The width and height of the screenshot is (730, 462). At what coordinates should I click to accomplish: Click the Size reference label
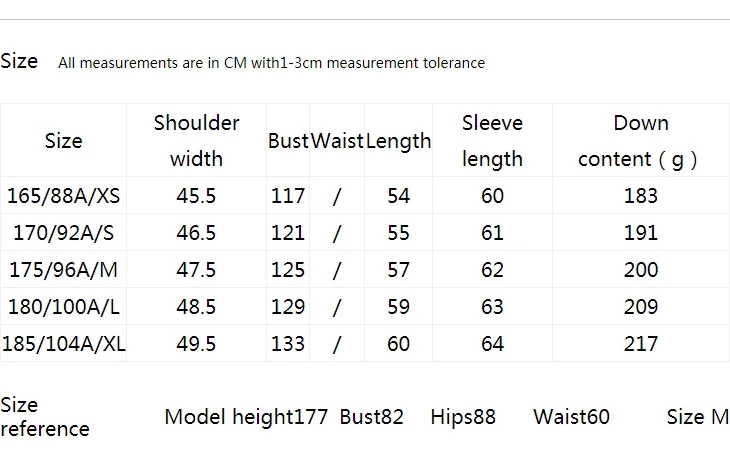pyautogui.click(x=45, y=417)
